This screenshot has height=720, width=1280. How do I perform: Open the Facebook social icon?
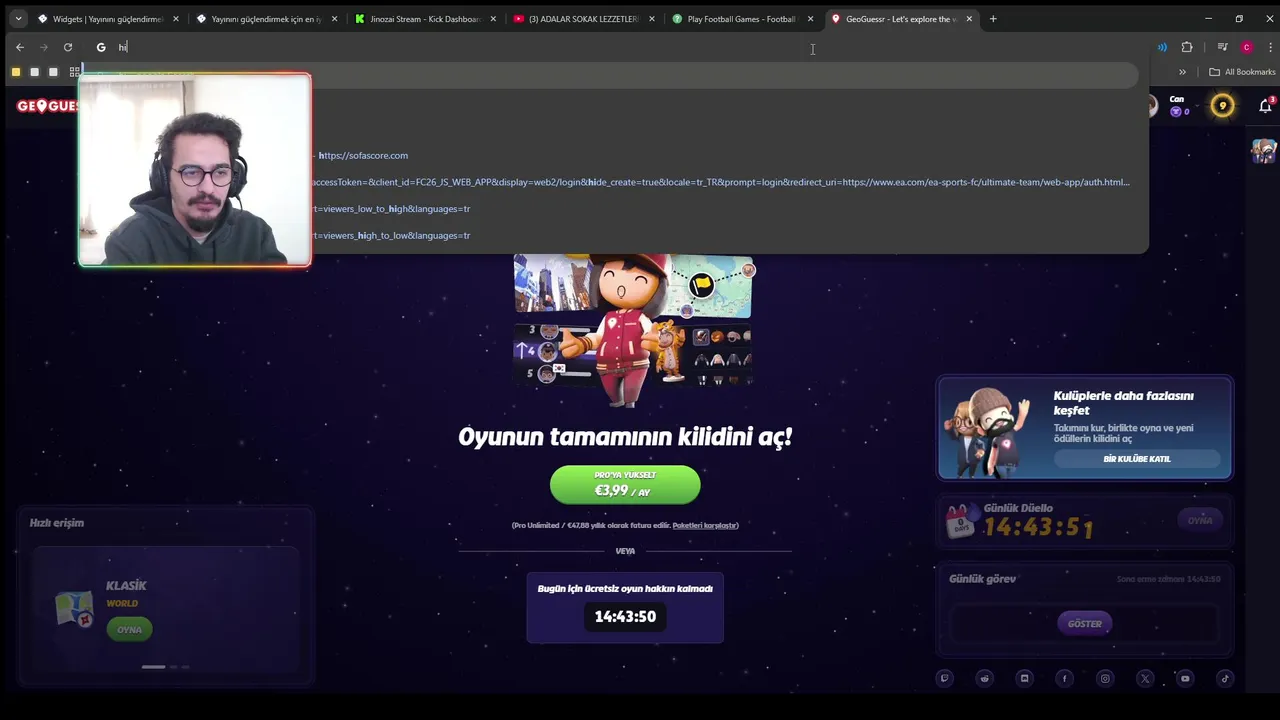[x=1064, y=678]
